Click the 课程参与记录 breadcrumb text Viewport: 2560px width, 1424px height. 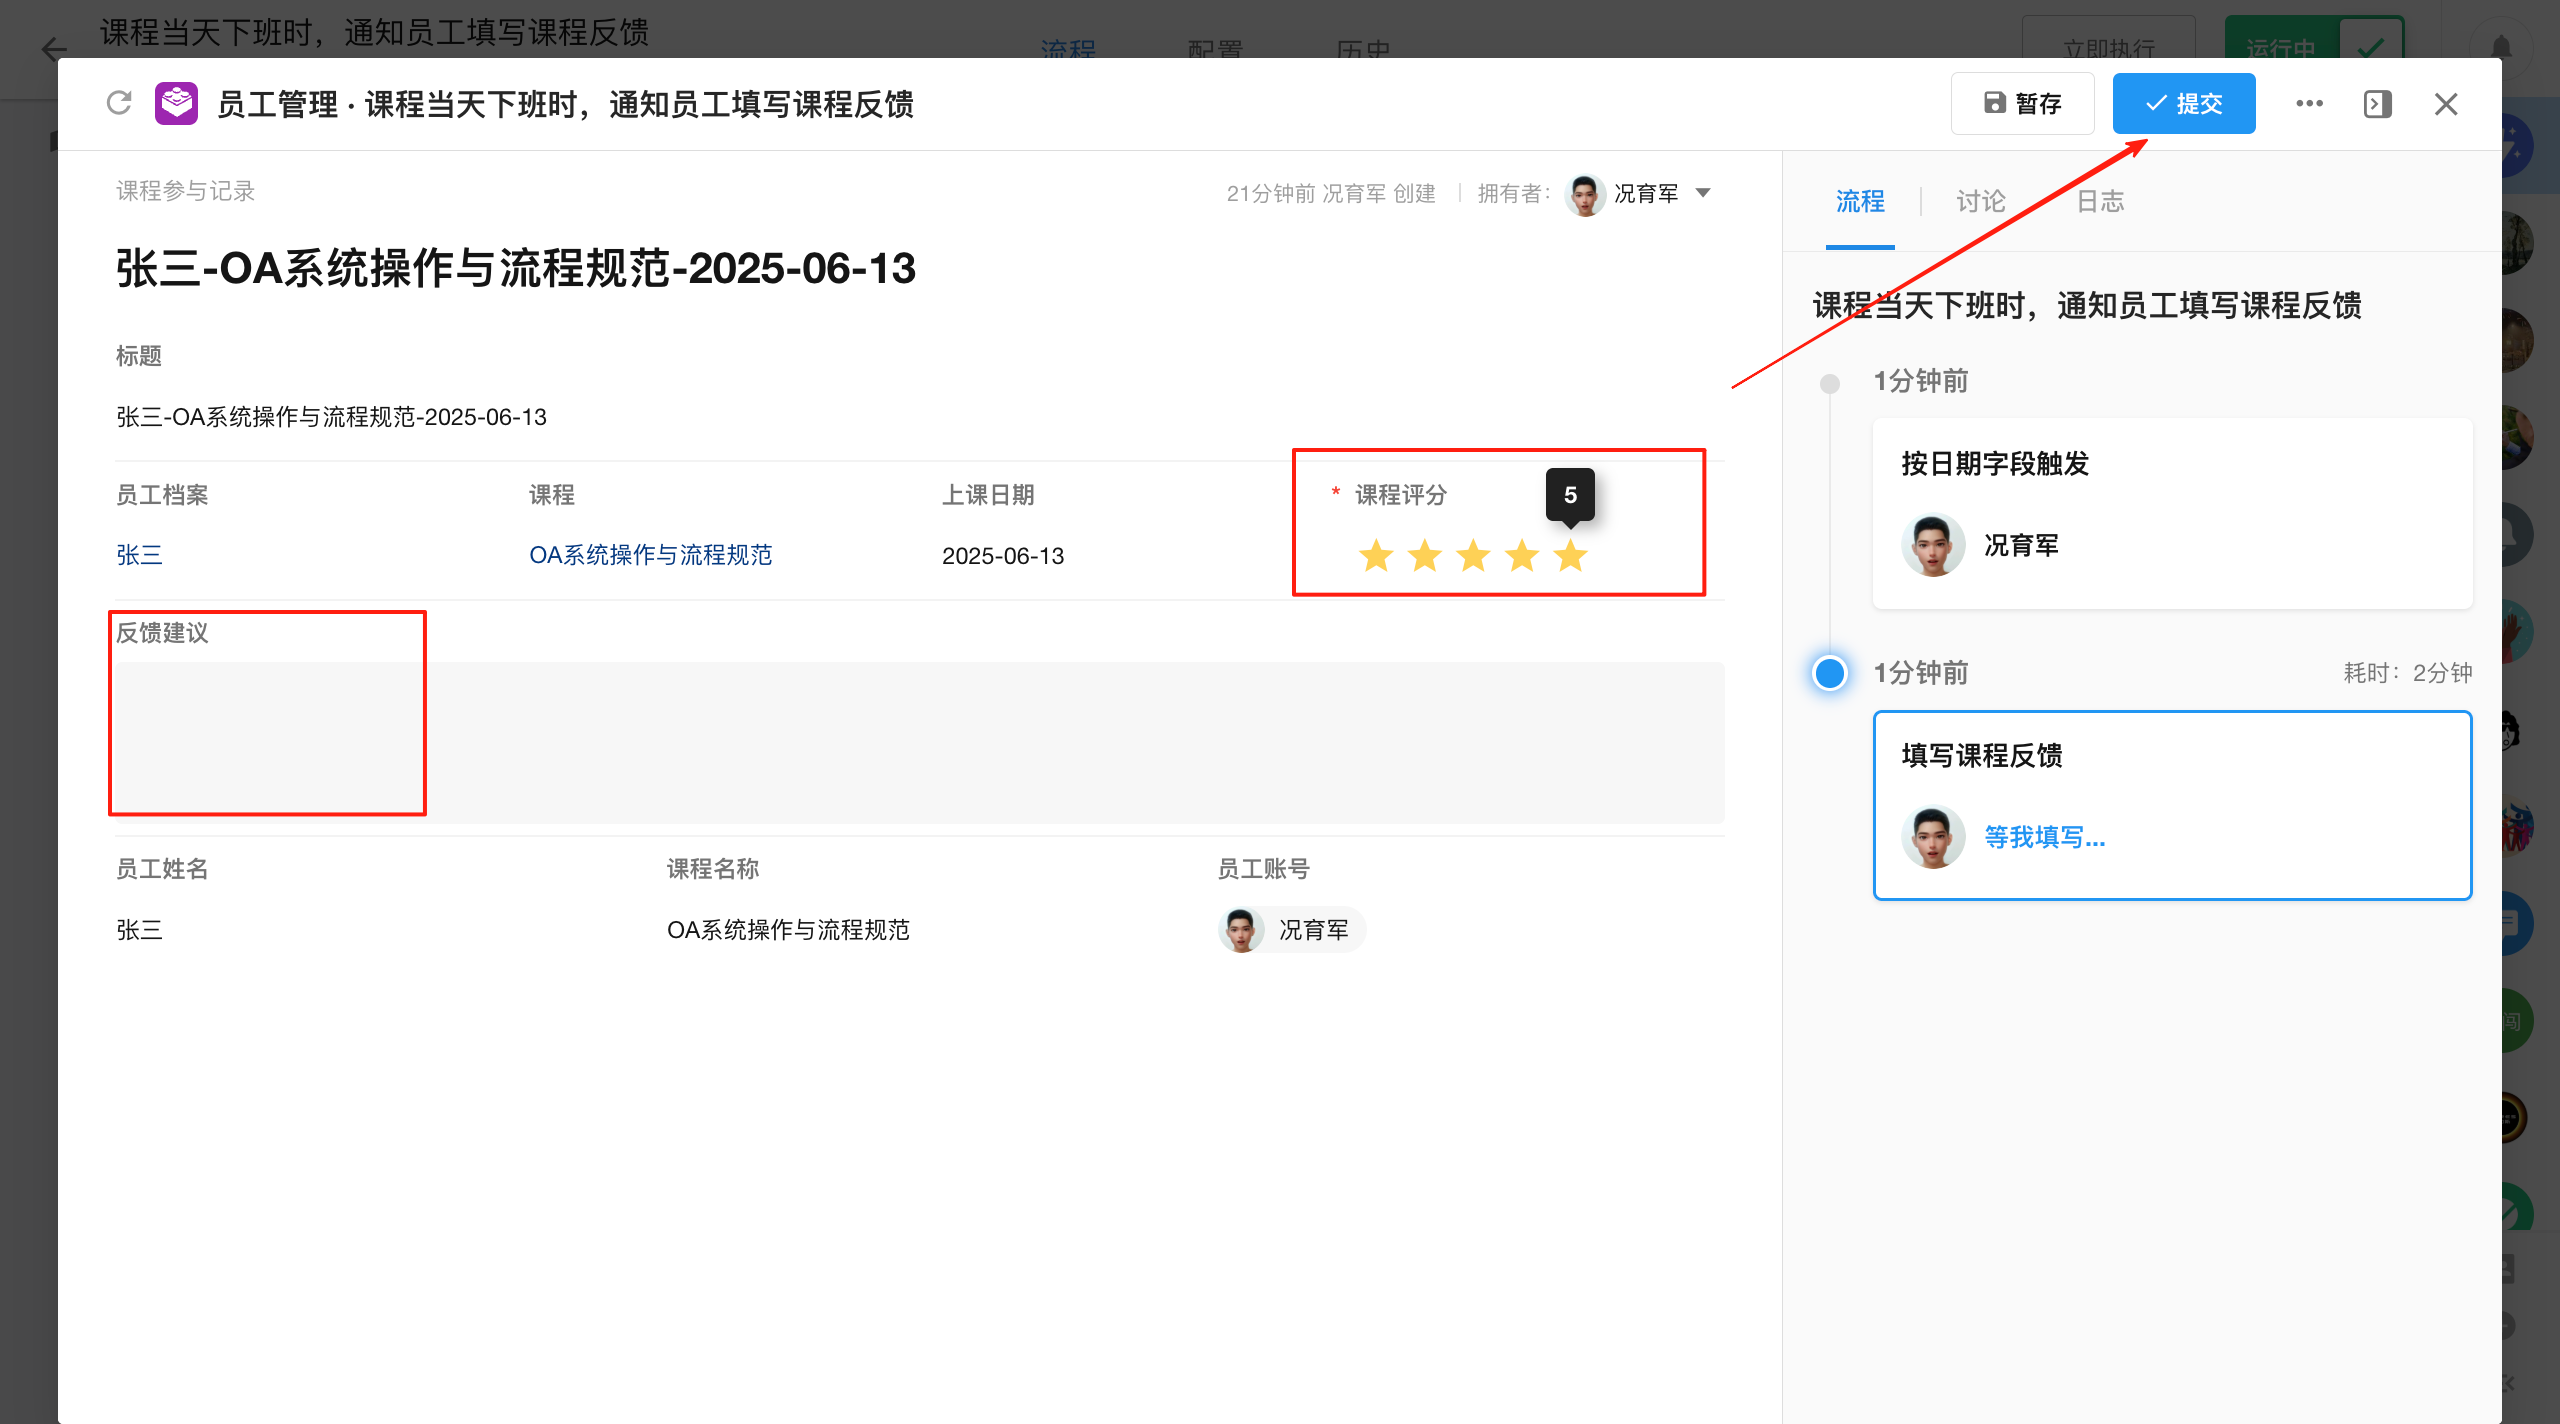pyautogui.click(x=185, y=191)
